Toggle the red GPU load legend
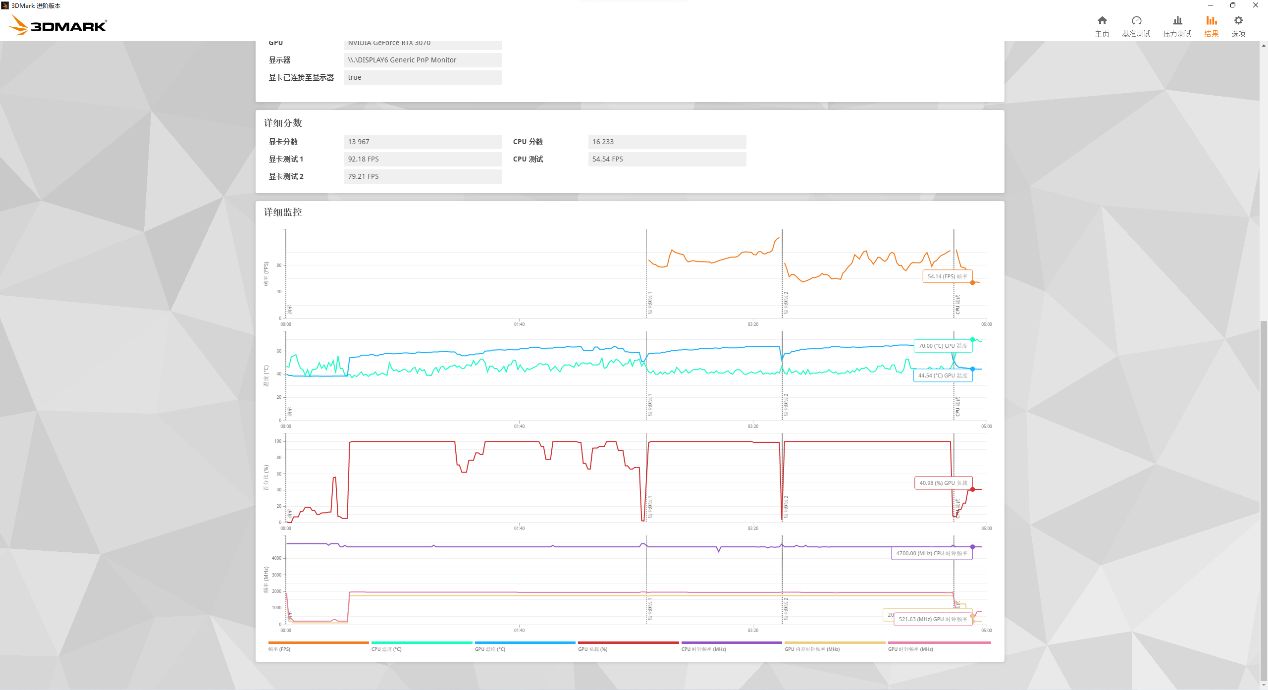 [628, 646]
